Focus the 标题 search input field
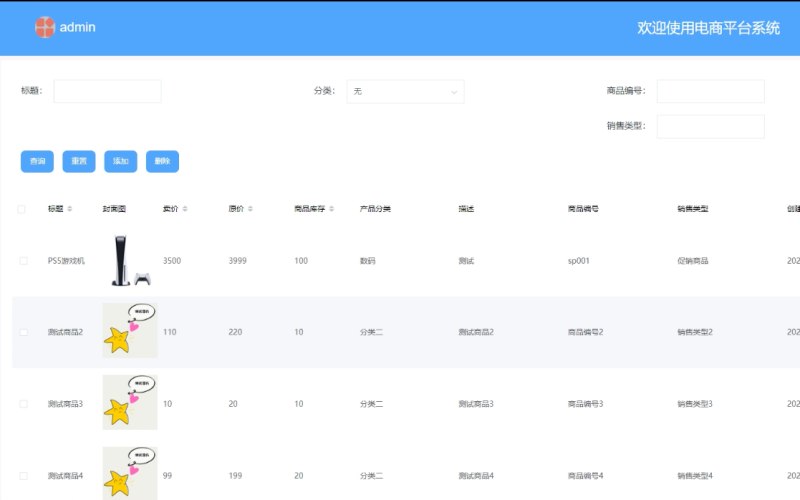 (x=108, y=91)
